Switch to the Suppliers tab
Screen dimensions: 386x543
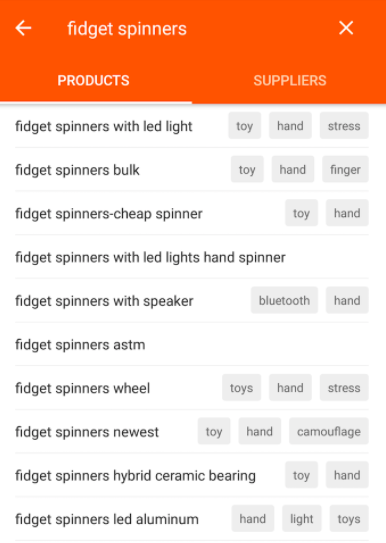tap(290, 81)
